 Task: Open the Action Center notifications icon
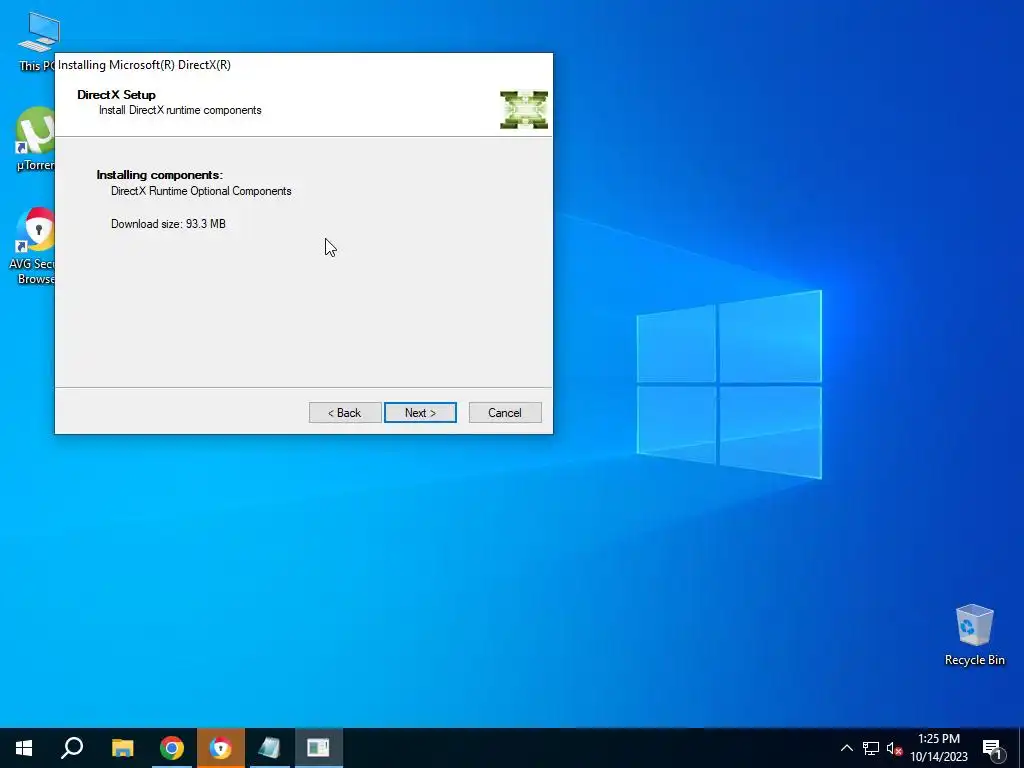pyautogui.click(x=991, y=748)
